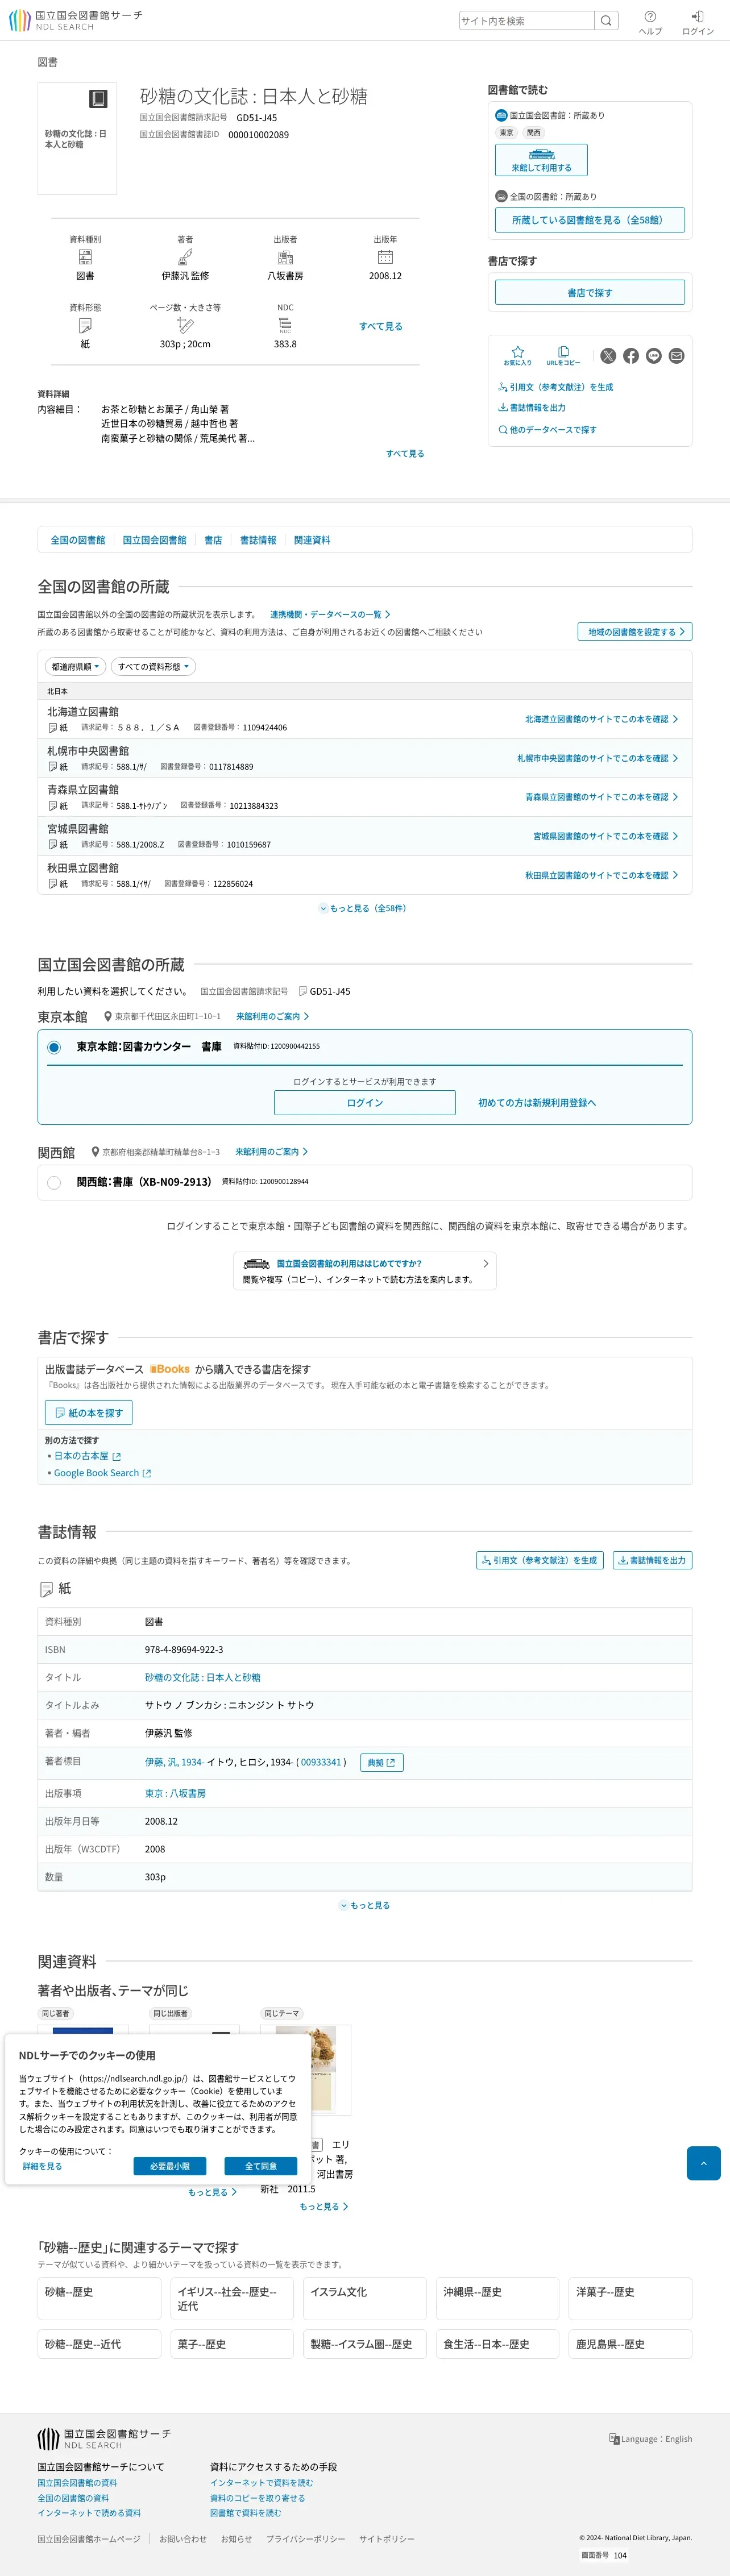The height and width of the screenshot is (2576, 730).
Task: Share by email icon
Action: [677, 356]
